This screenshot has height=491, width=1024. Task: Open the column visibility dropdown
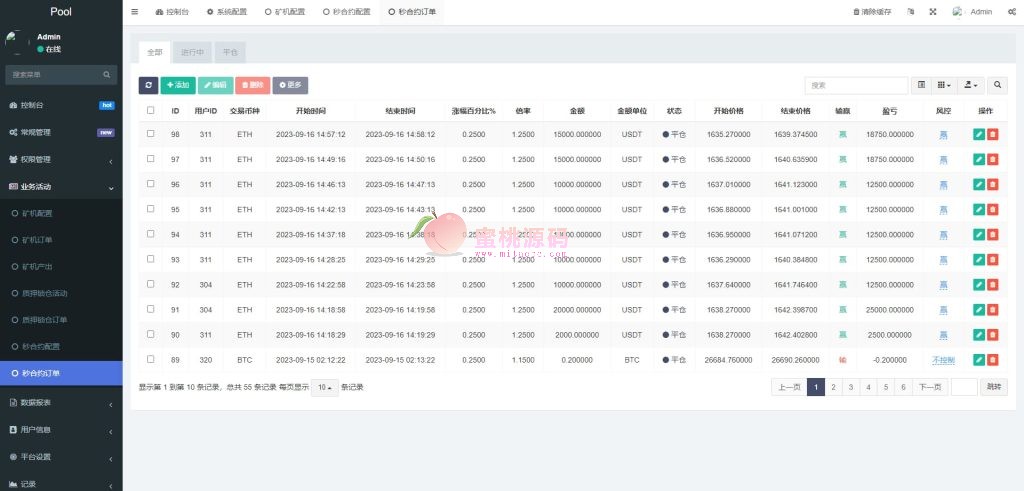coord(945,86)
